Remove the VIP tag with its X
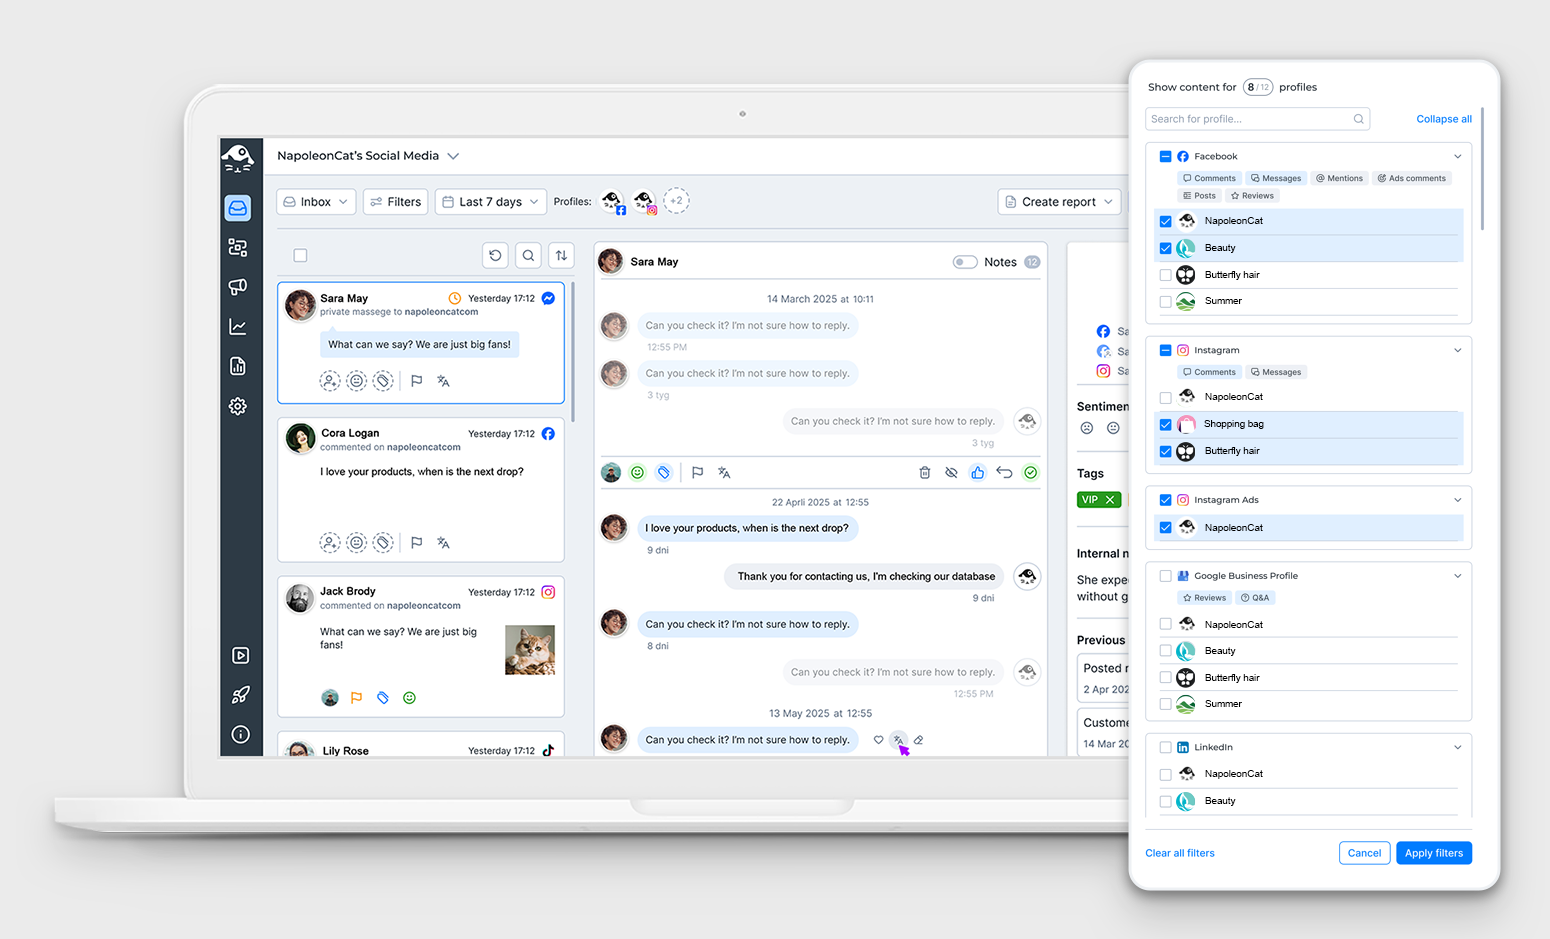Viewport: 1550px width, 939px height. 1110,500
